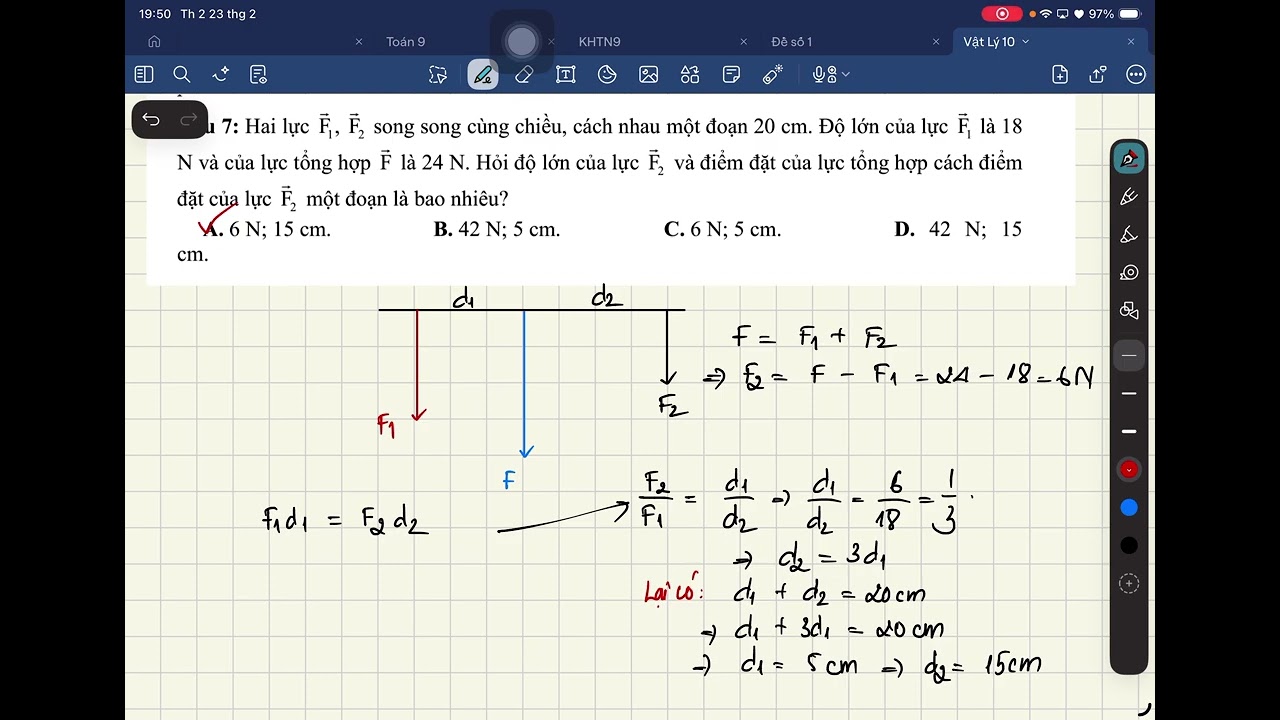This screenshot has width=1280, height=720.
Task: Open the stroke settings spiral icon
Action: [1129, 272]
